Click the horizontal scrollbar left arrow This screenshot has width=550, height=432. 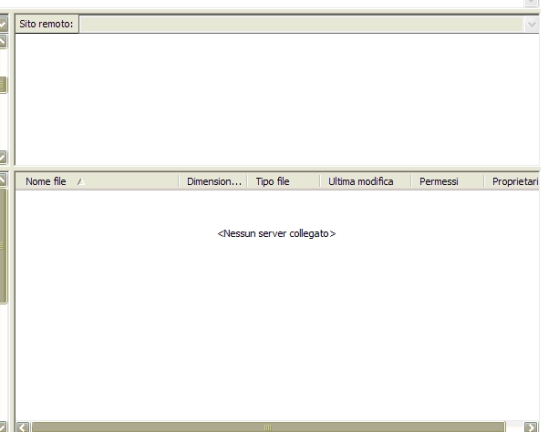pos(22,427)
